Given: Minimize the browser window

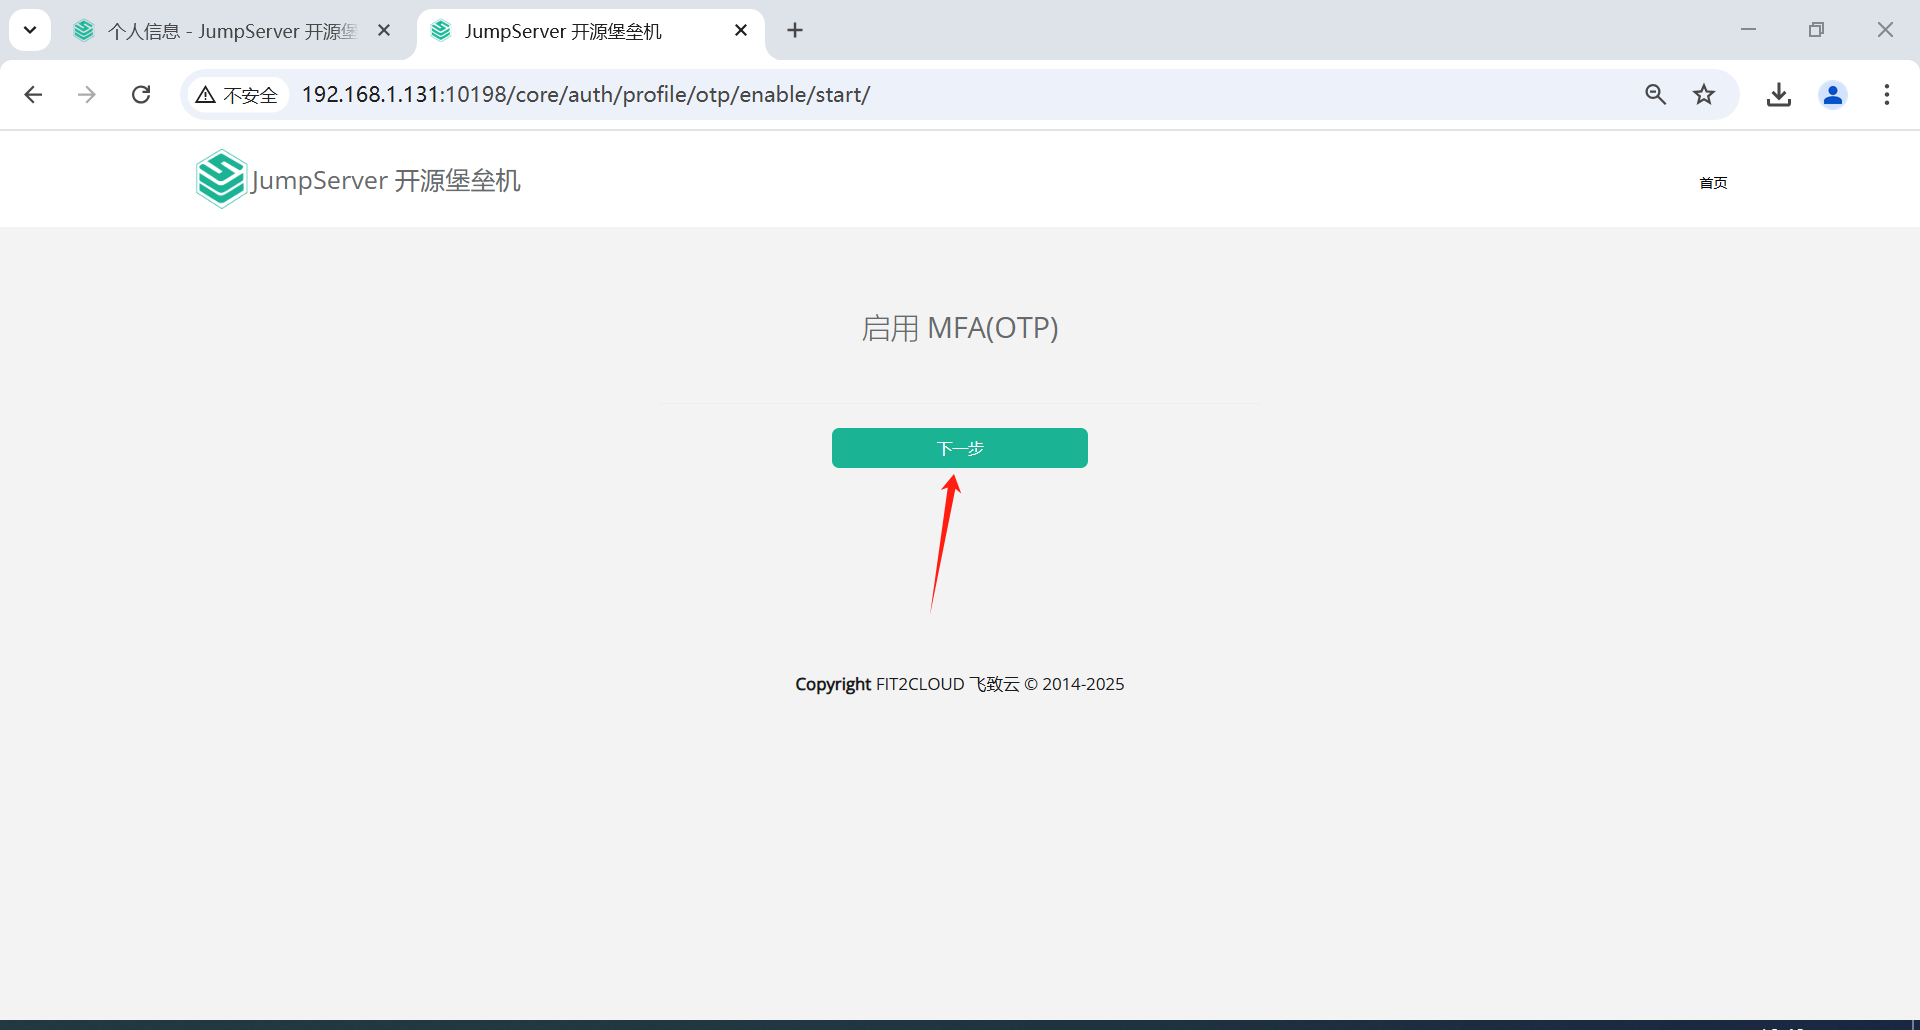Looking at the screenshot, I should tap(1748, 30).
